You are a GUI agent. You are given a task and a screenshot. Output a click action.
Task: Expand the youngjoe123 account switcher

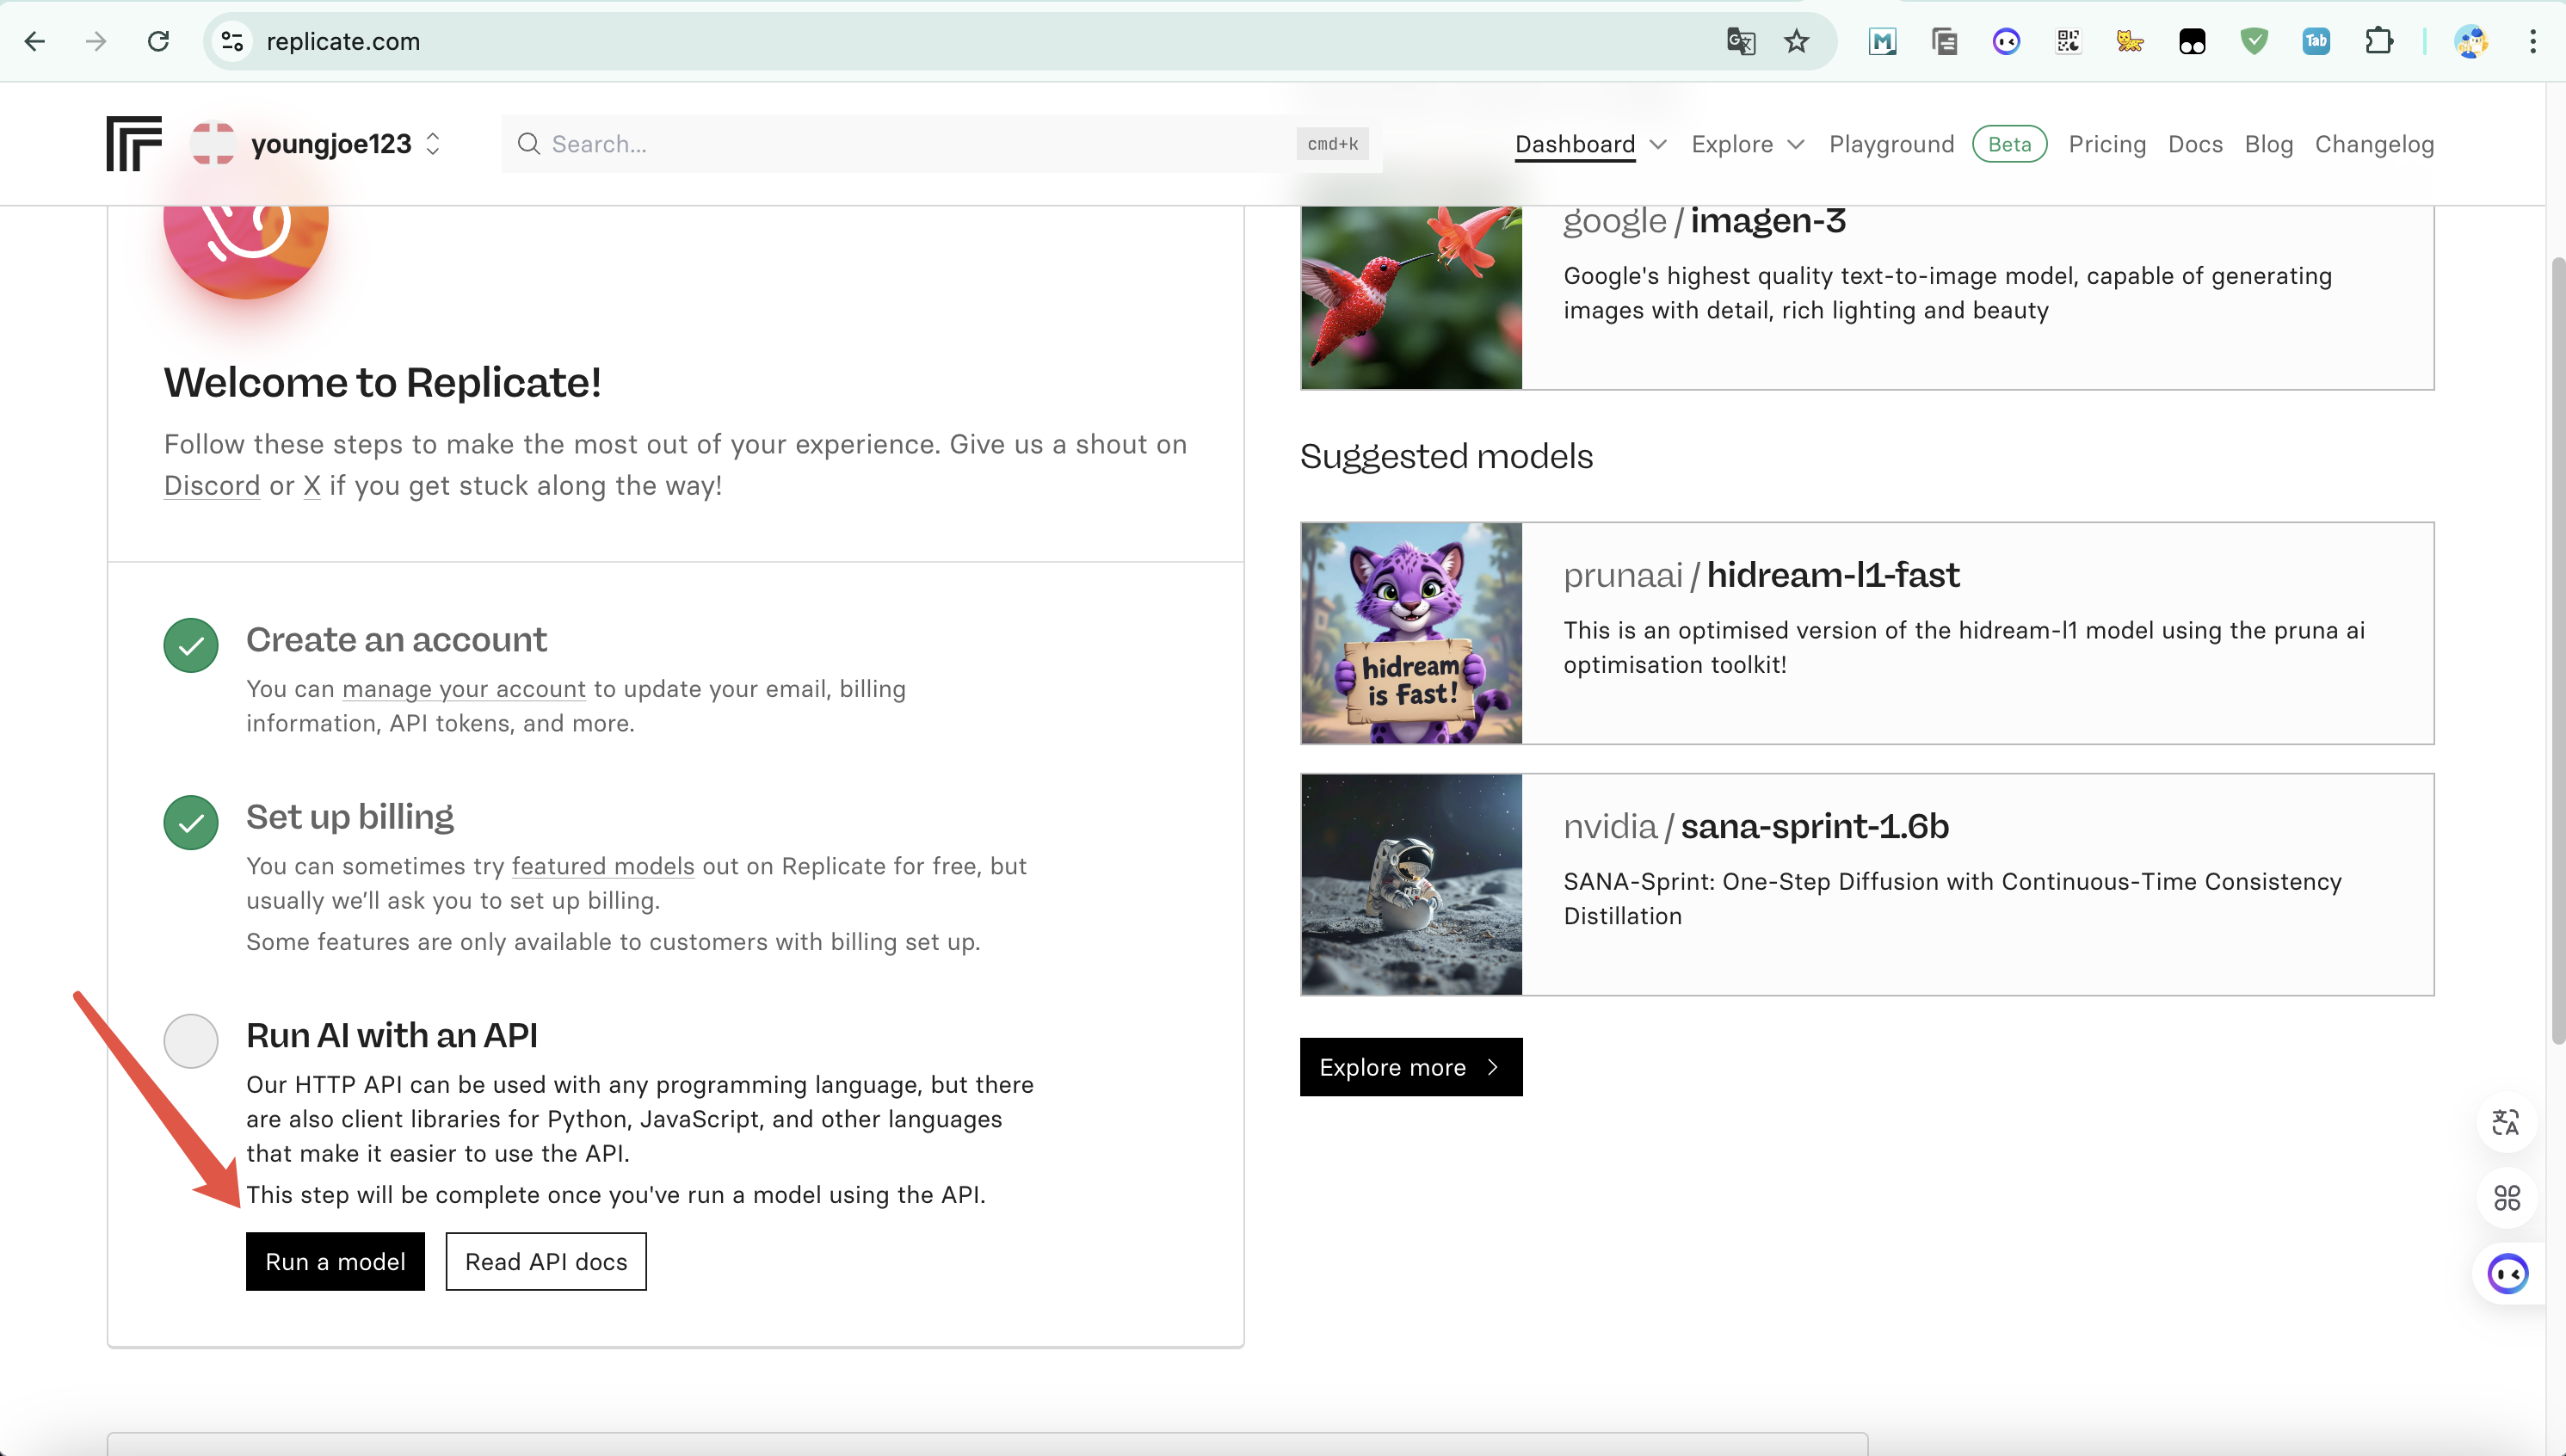click(433, 144)
